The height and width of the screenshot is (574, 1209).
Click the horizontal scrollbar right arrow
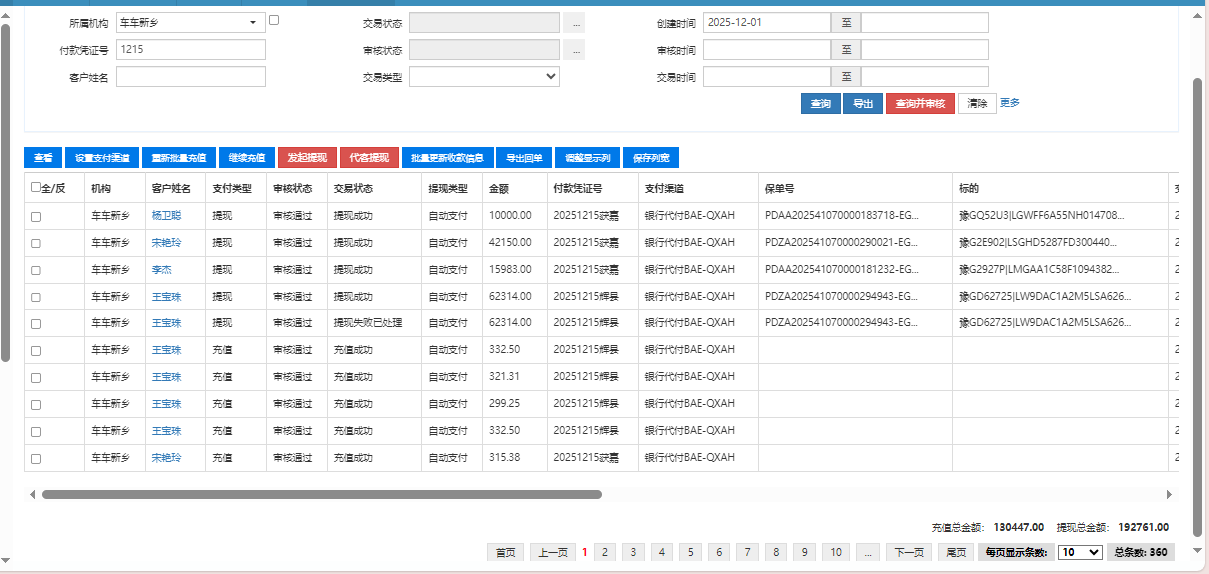click(1170, 494)
